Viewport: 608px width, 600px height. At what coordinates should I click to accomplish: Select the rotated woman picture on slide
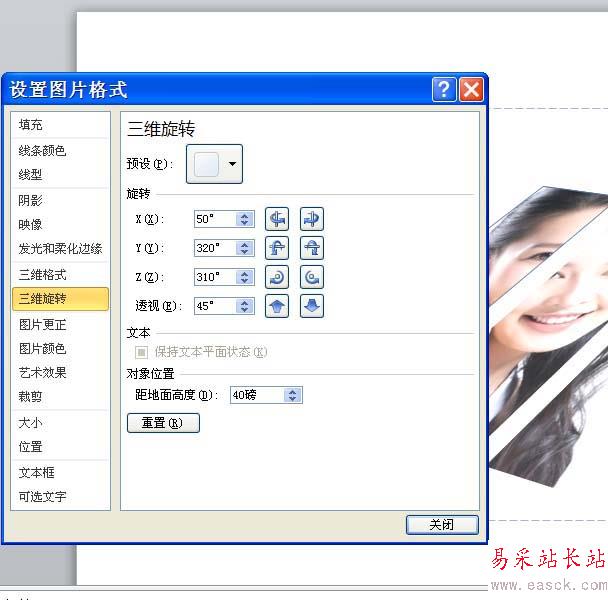tap(548, 336)
